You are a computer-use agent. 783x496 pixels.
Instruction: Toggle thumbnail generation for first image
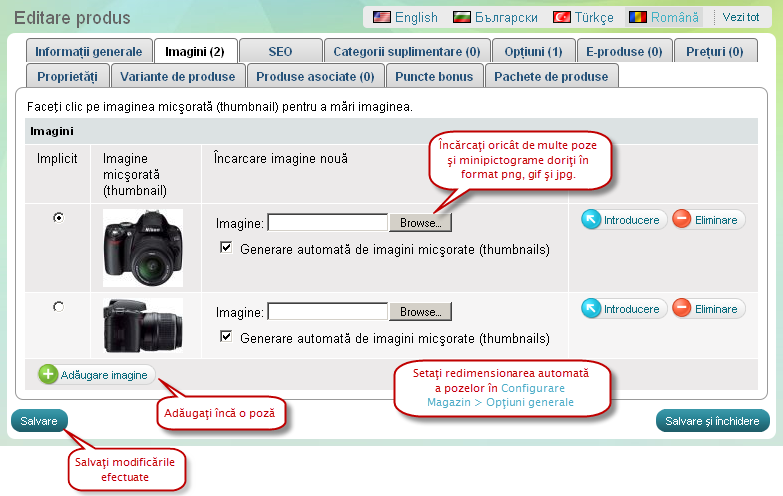226,247
